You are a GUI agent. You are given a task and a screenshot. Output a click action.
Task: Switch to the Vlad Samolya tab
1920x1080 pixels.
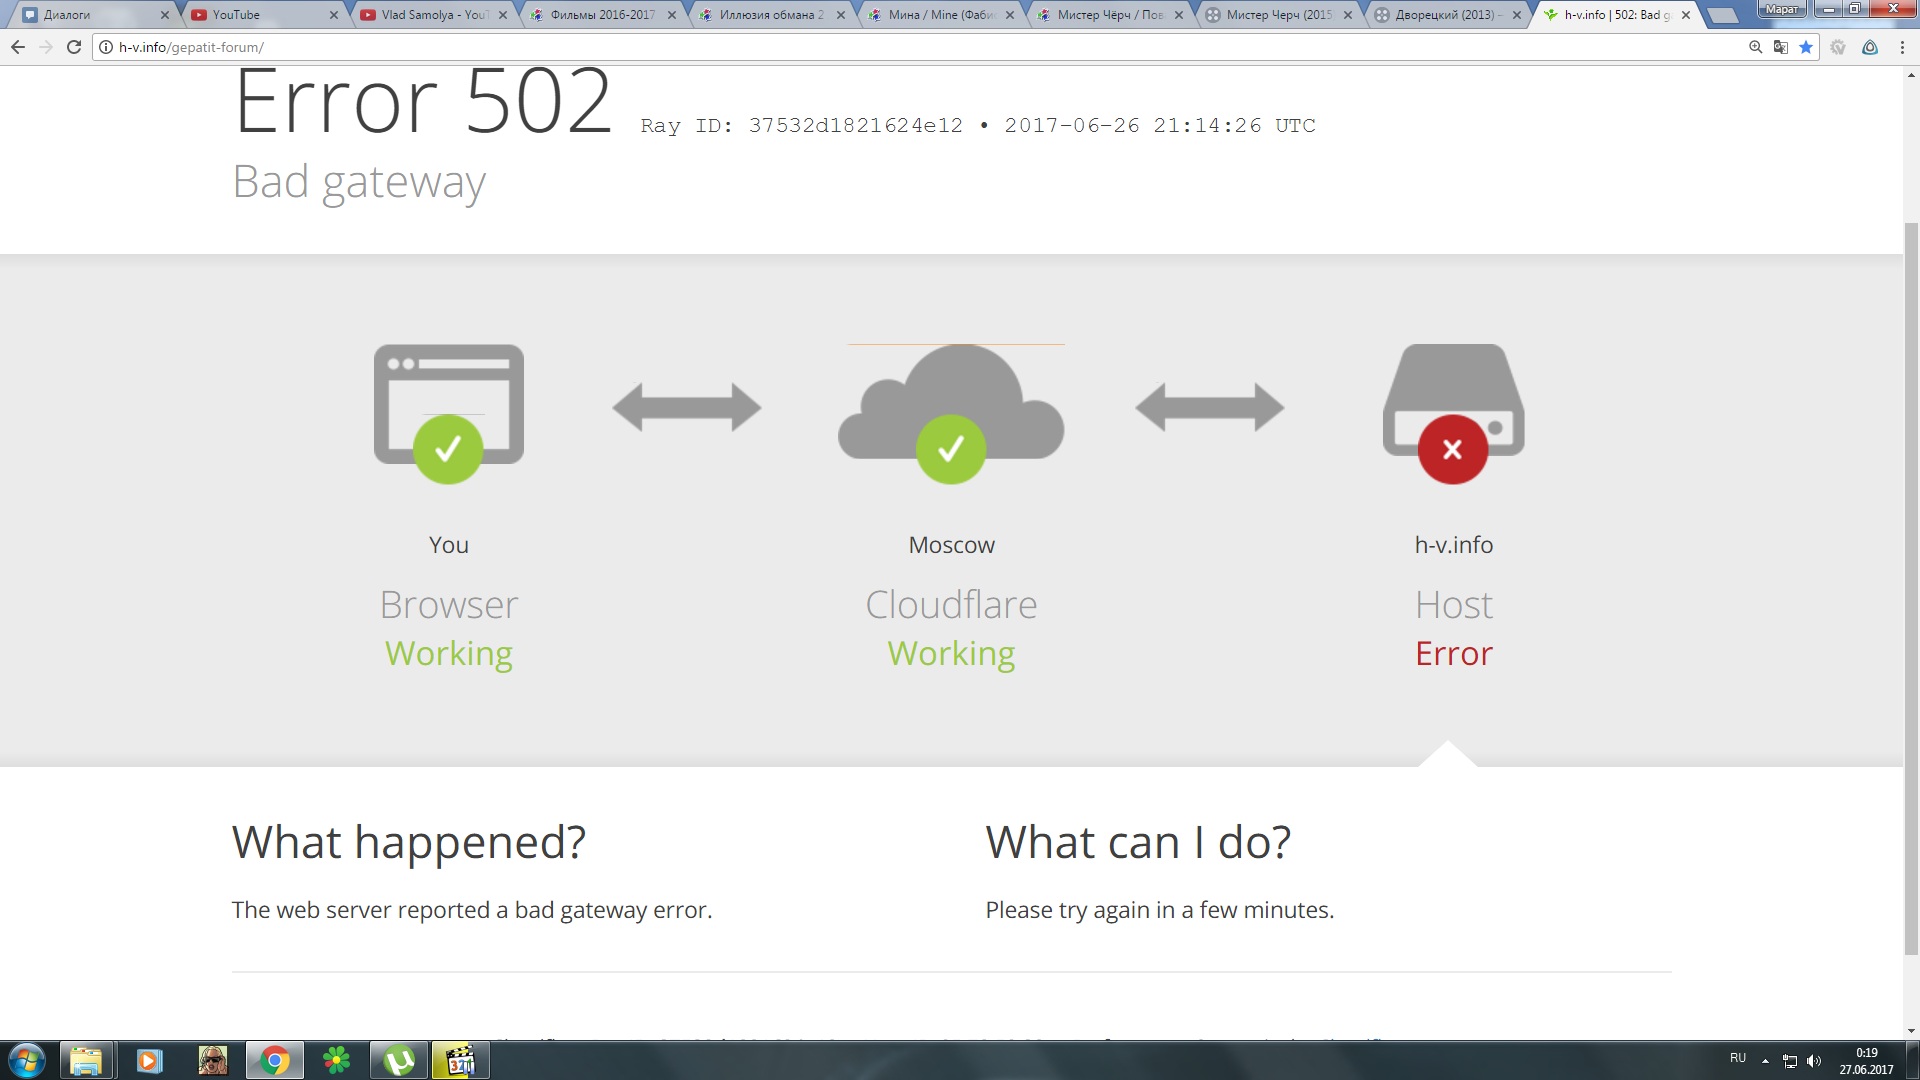(430, 15)
